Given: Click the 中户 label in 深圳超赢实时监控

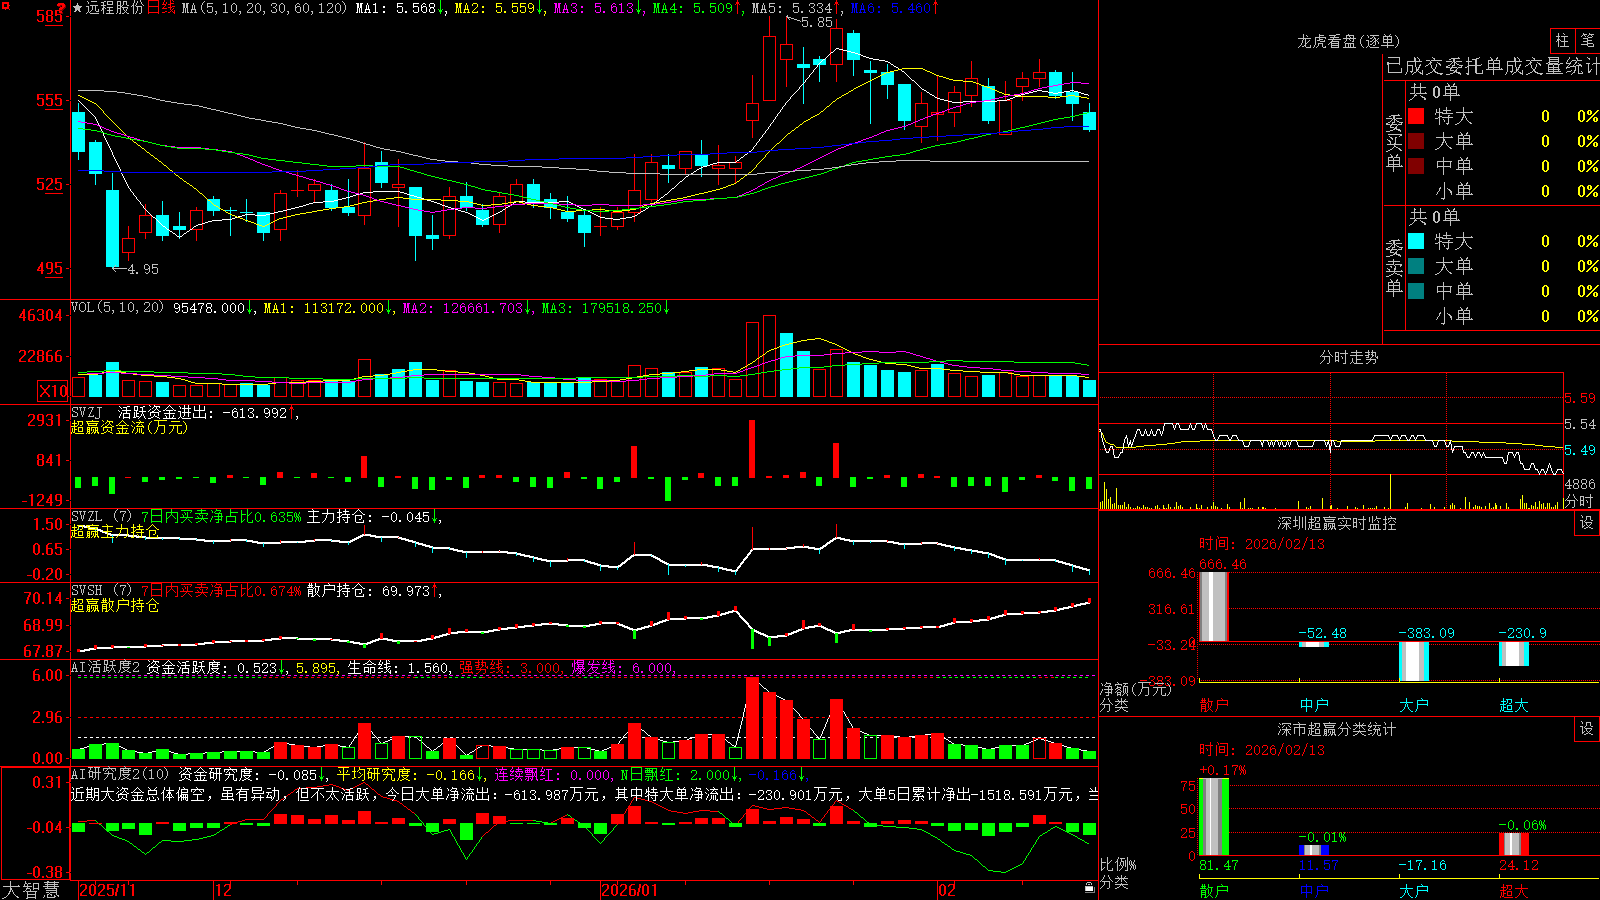Looking at the screenshot, I should pos(1314,705).
